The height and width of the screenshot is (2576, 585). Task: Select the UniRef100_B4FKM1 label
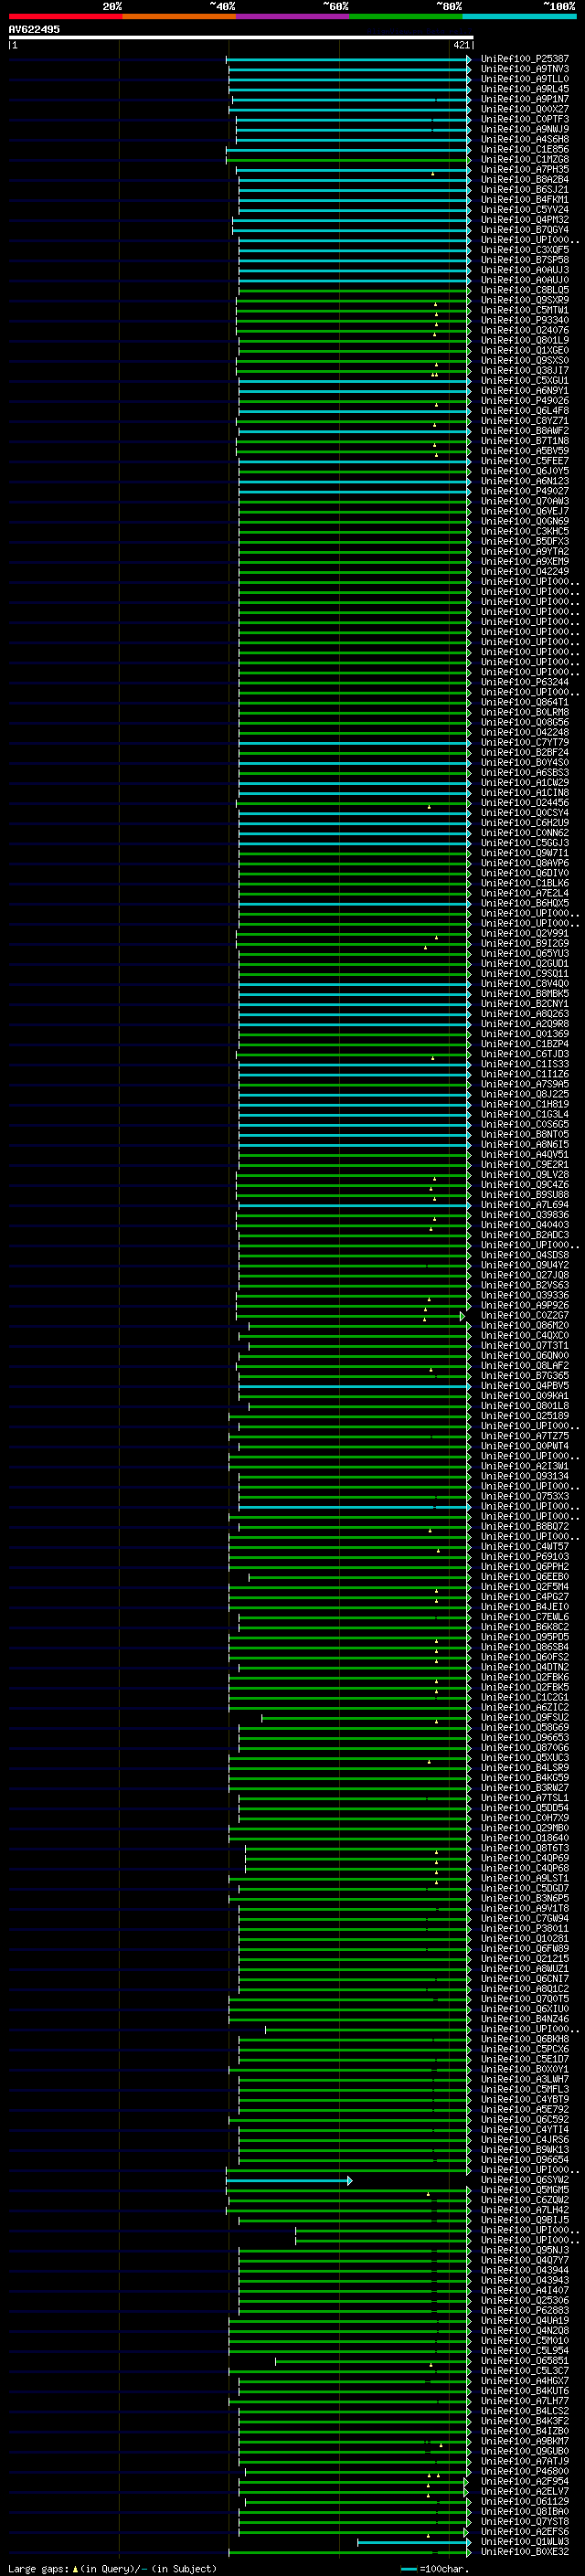[x=525, y=200]
